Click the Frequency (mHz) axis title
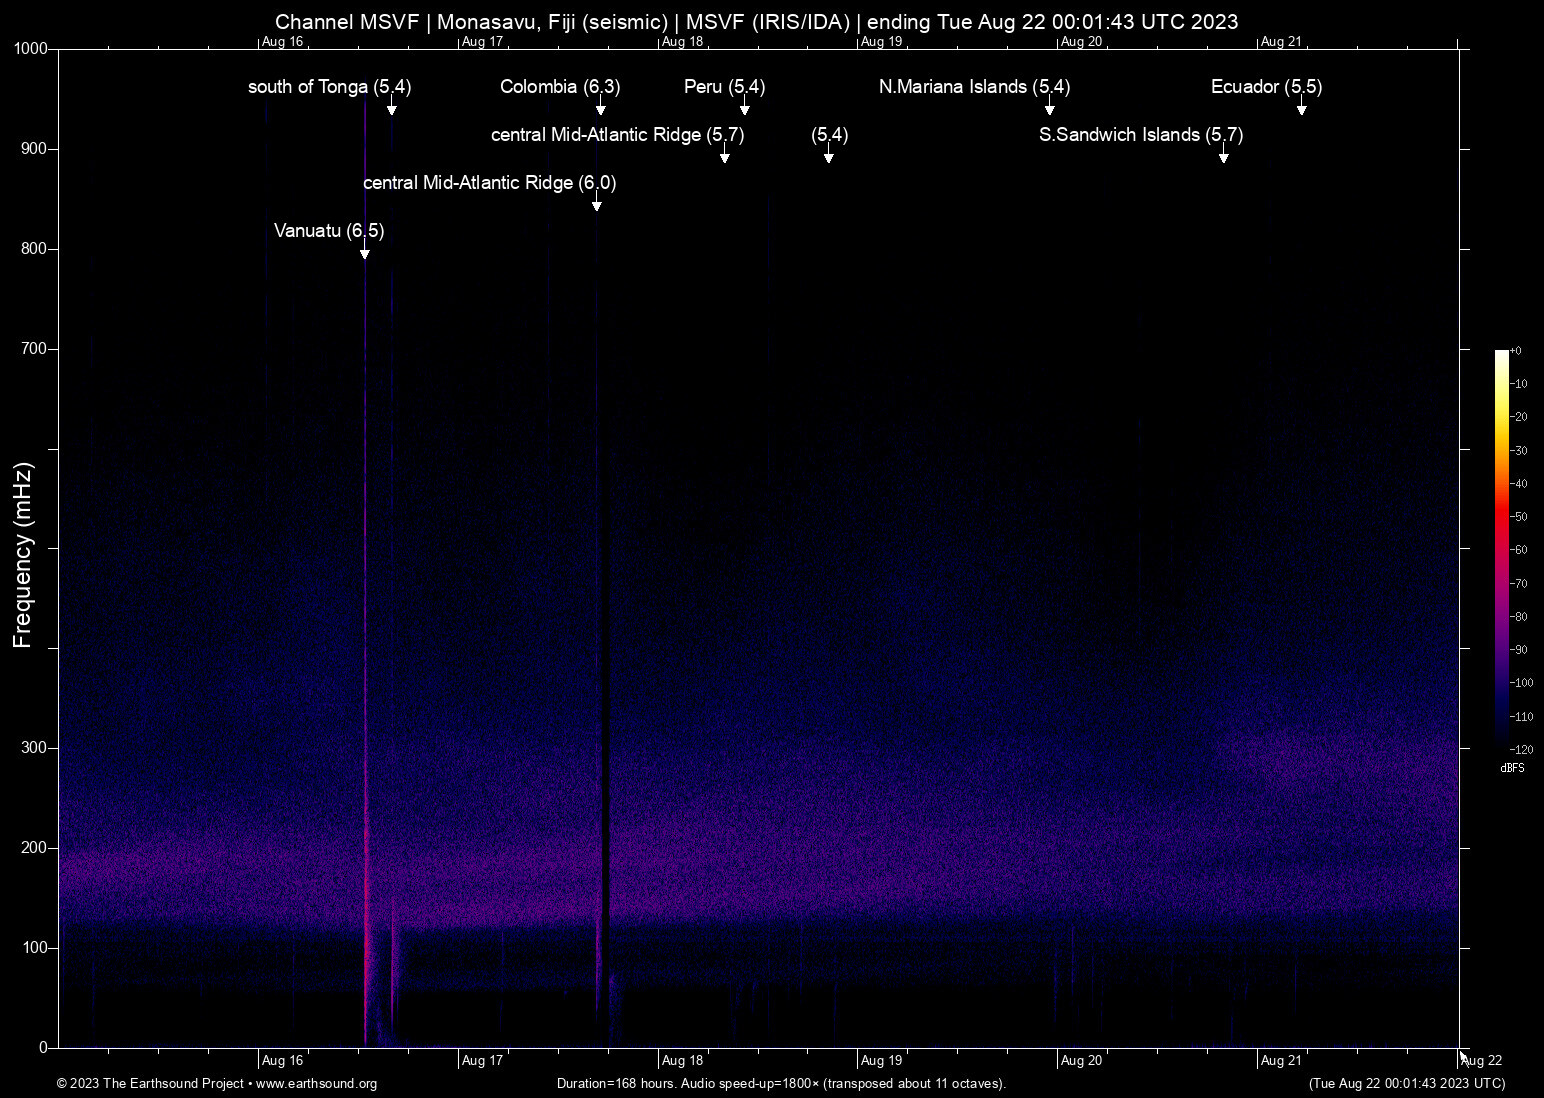The width and height of the screenshot is (1544, 1098). 23,555
